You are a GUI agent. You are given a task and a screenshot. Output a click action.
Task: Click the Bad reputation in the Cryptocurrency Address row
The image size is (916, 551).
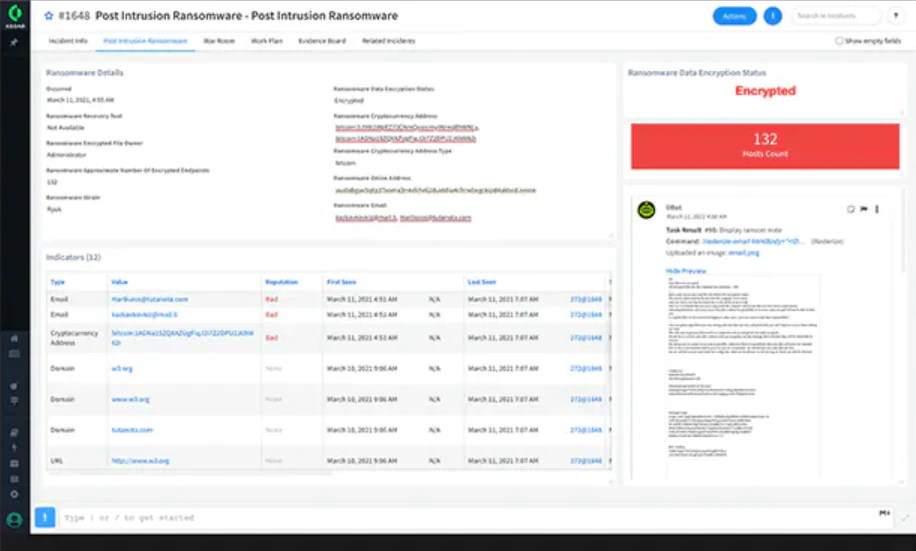click(272, 338)
